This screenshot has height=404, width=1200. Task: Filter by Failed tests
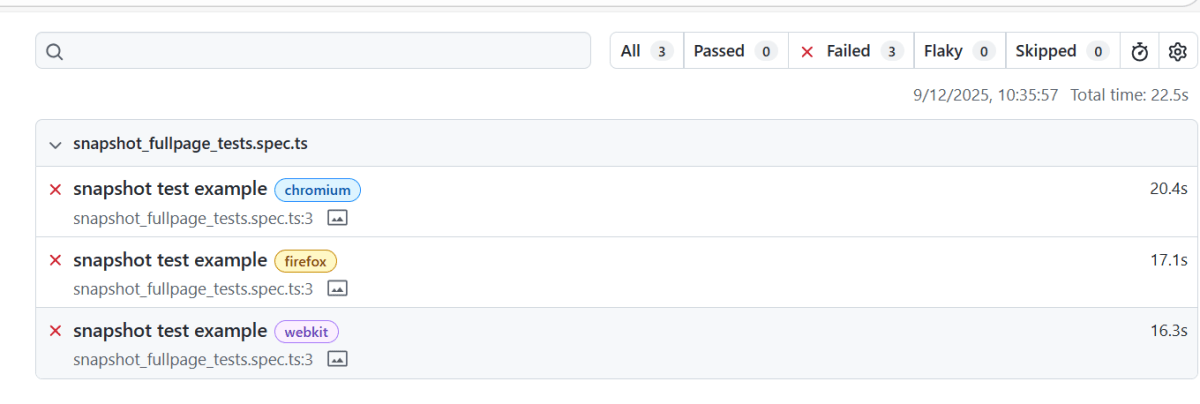point(852,51)
